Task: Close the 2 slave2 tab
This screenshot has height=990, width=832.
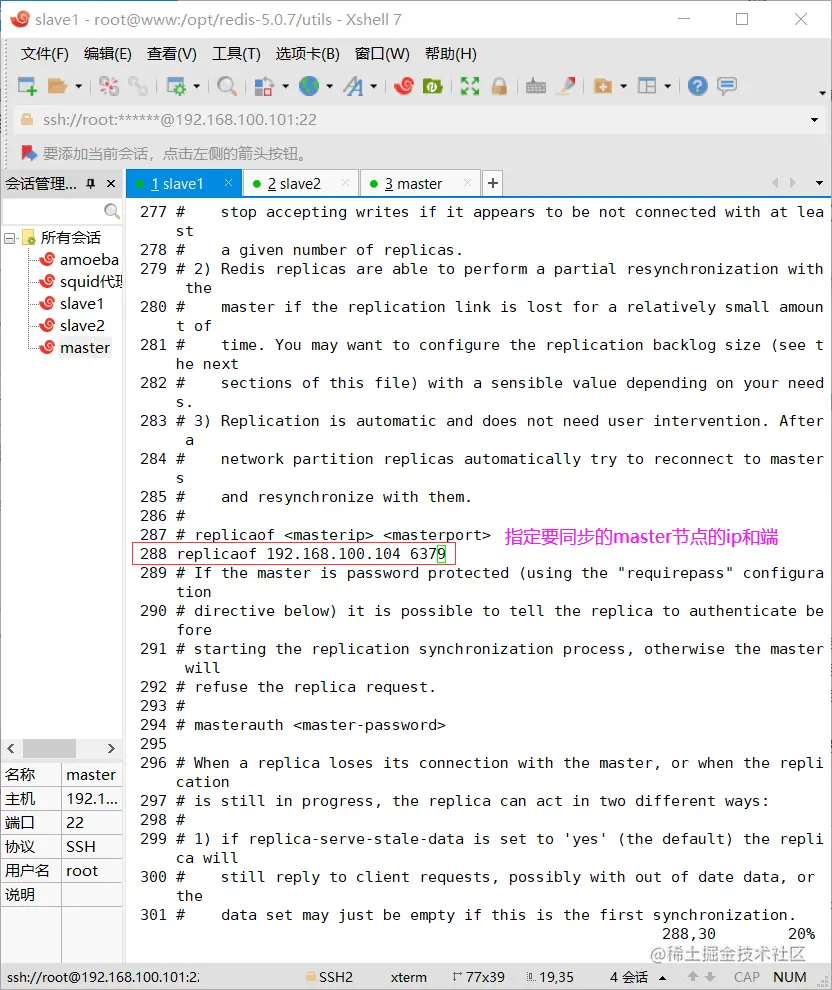Action: [345, 182]
